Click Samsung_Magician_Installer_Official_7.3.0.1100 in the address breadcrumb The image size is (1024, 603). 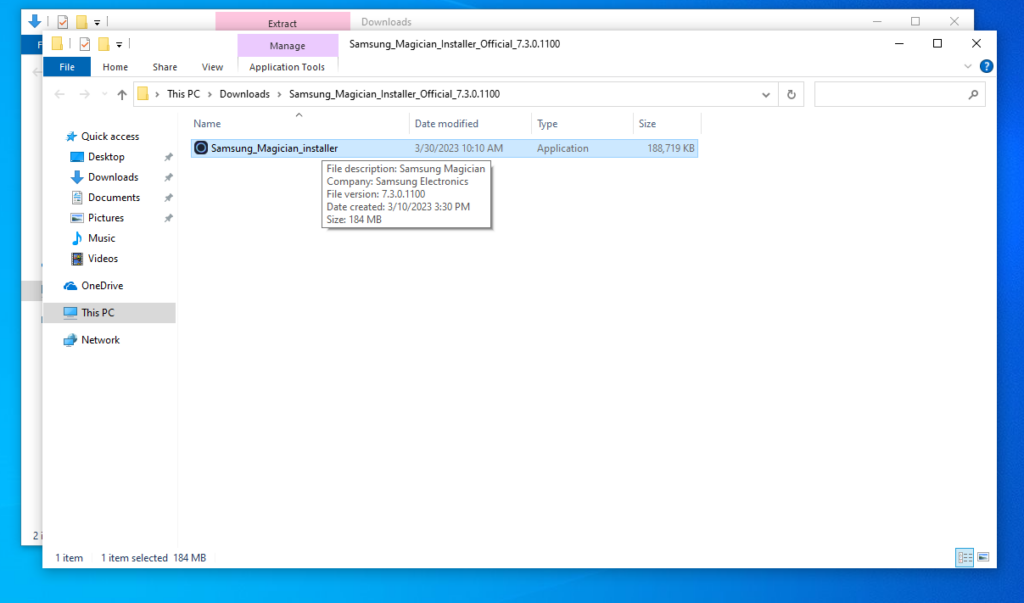click(x=394, y=94)
